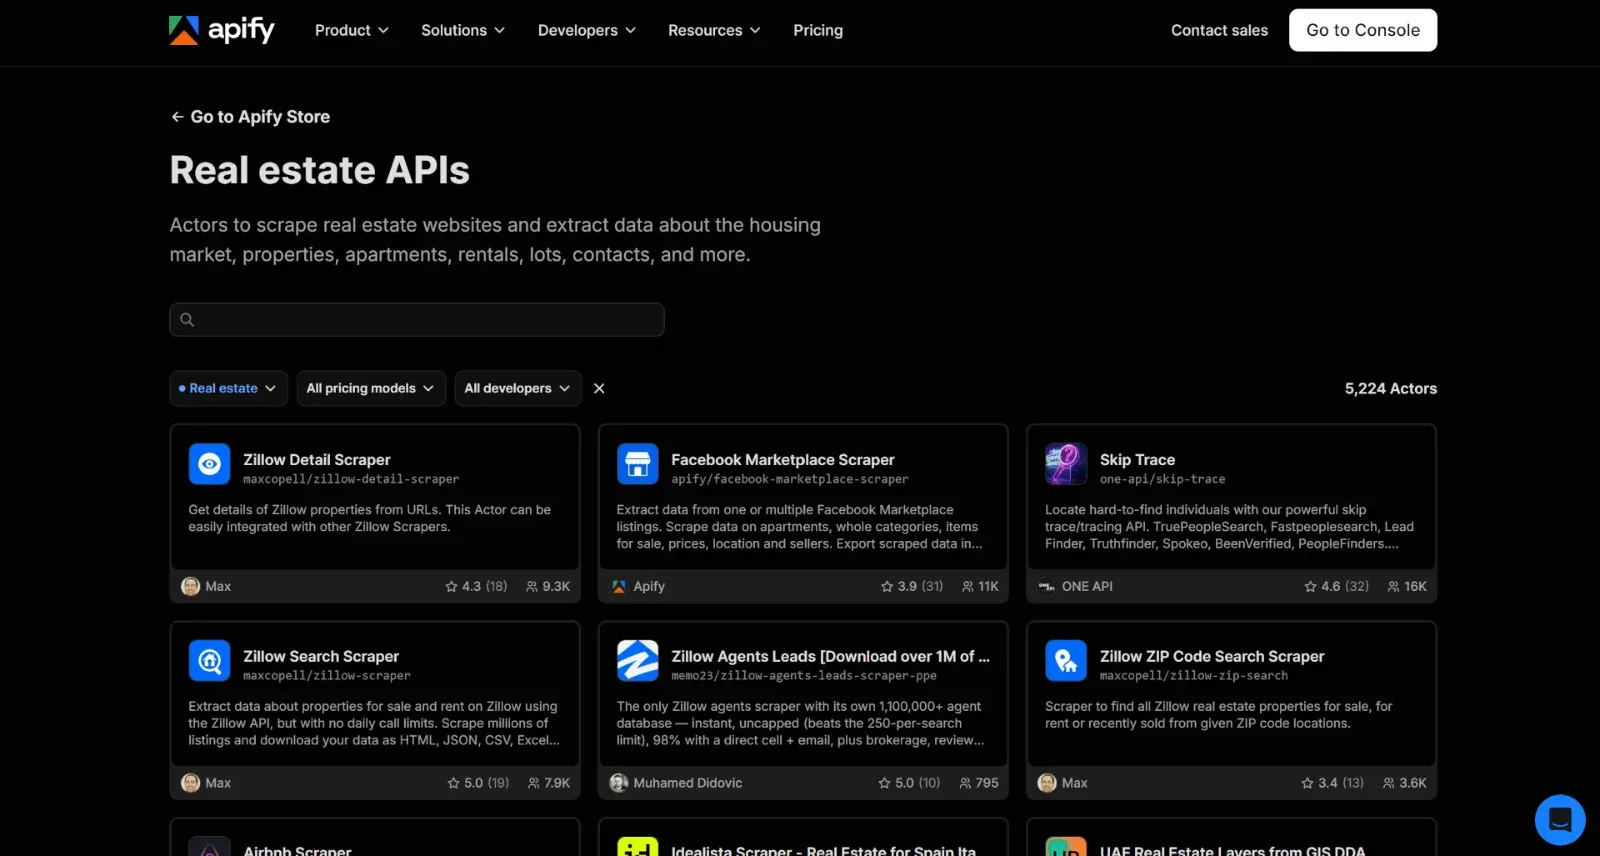Open the Facebook Marketplace Scraper title
1600x856 pixels.
click(x=783, y=460)
